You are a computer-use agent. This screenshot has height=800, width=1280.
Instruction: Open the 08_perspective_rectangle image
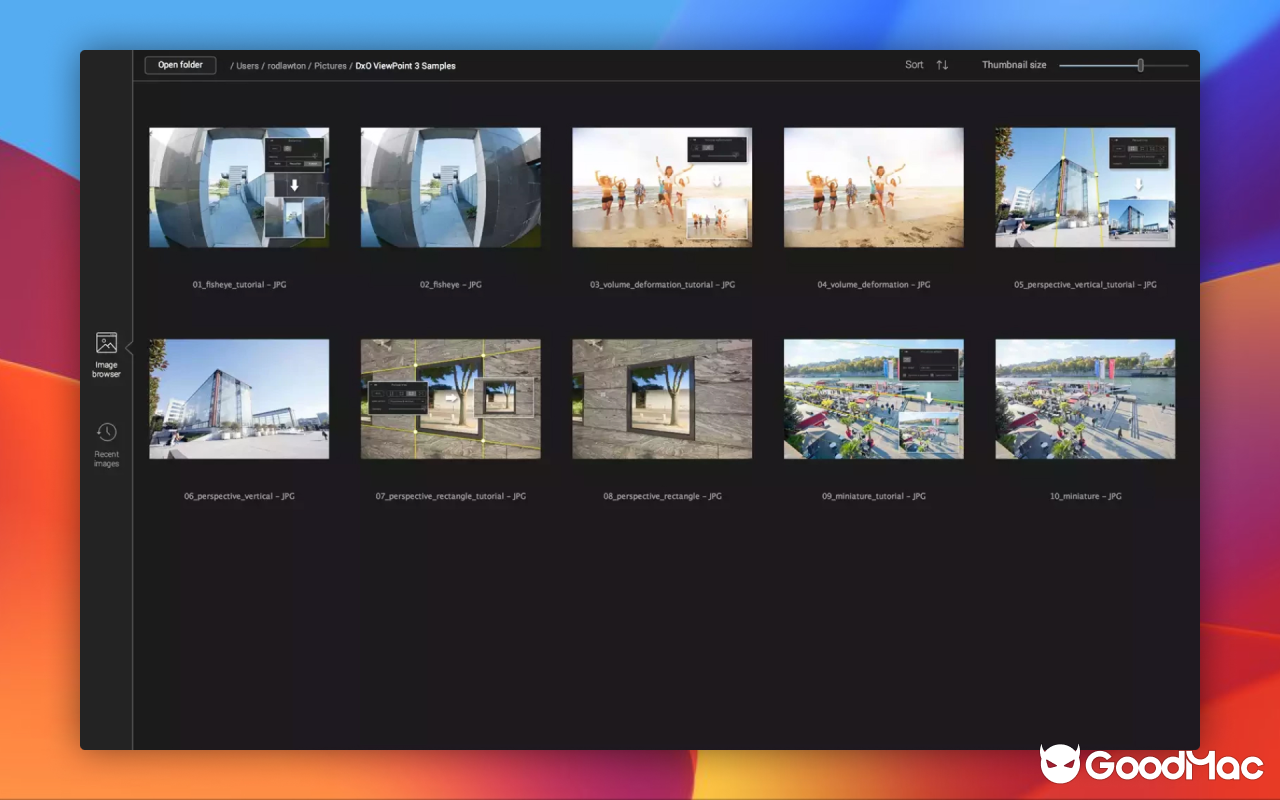pos(662,398)
